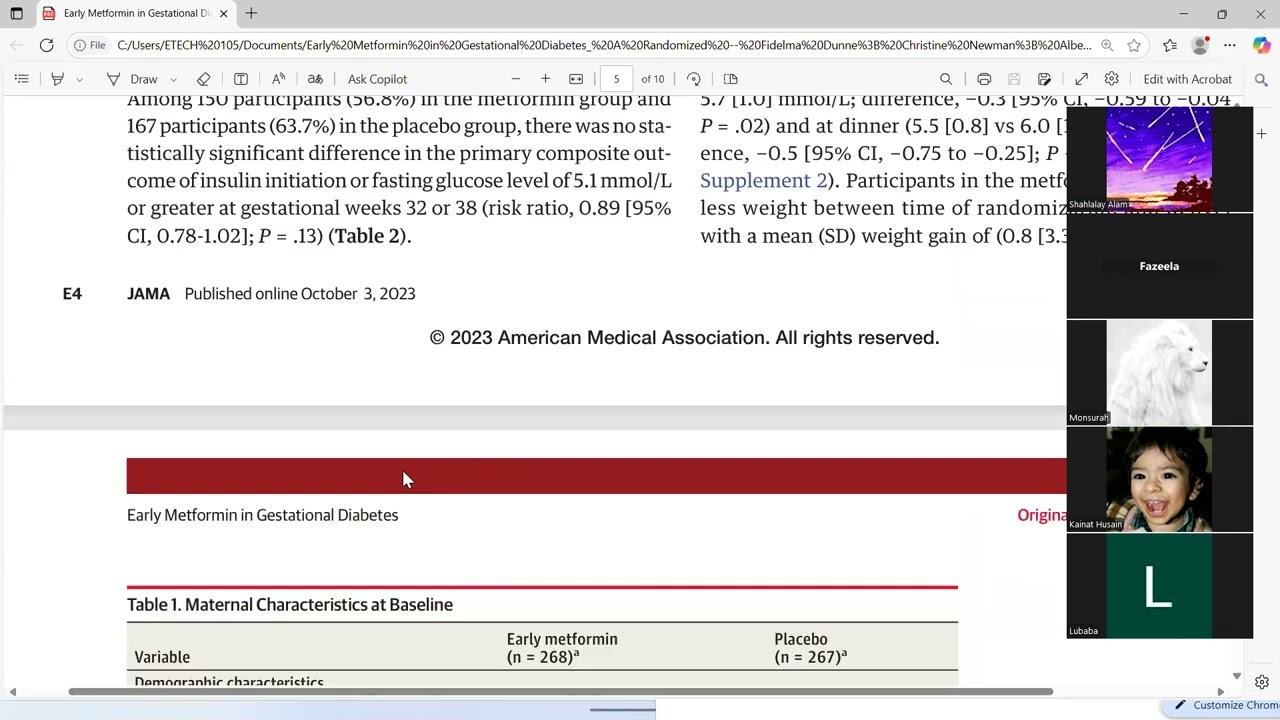1280x720 pixels.
Task: Go back to previous page
Action: coord(15,45)
